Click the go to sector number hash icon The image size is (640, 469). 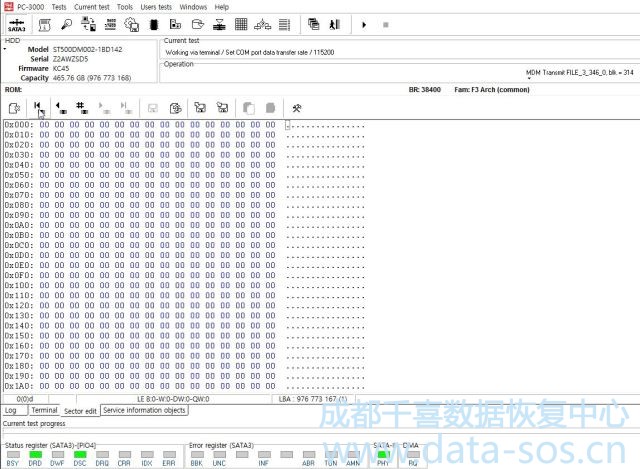(x=82, y=108)
